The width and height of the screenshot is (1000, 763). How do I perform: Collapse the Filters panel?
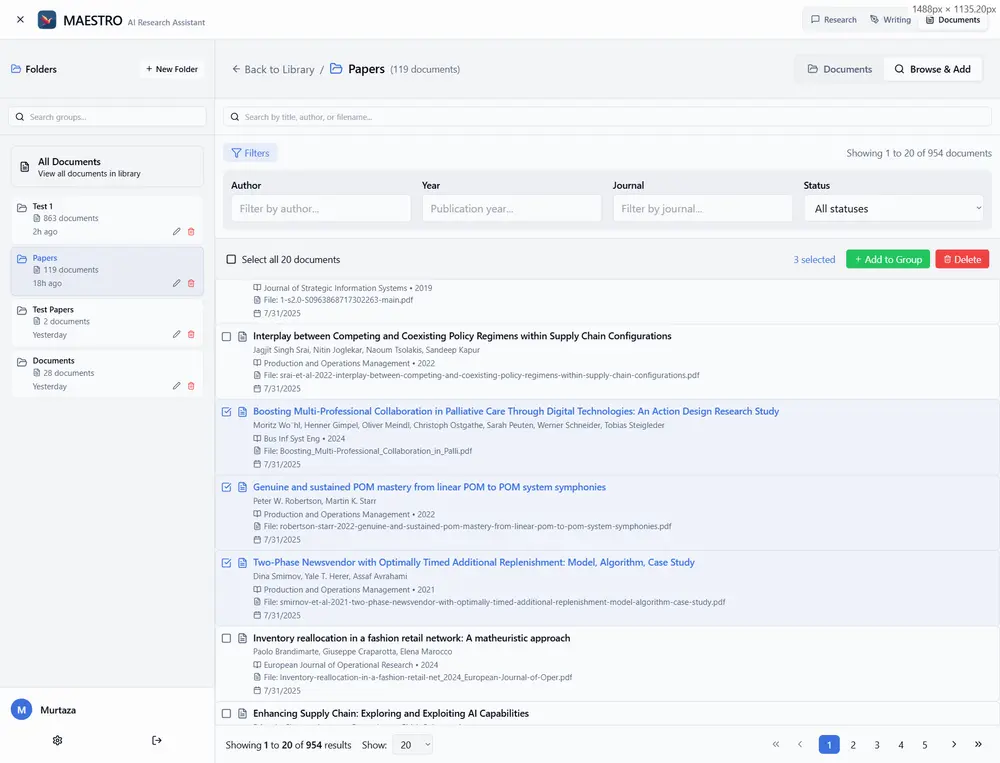point(250,153)
